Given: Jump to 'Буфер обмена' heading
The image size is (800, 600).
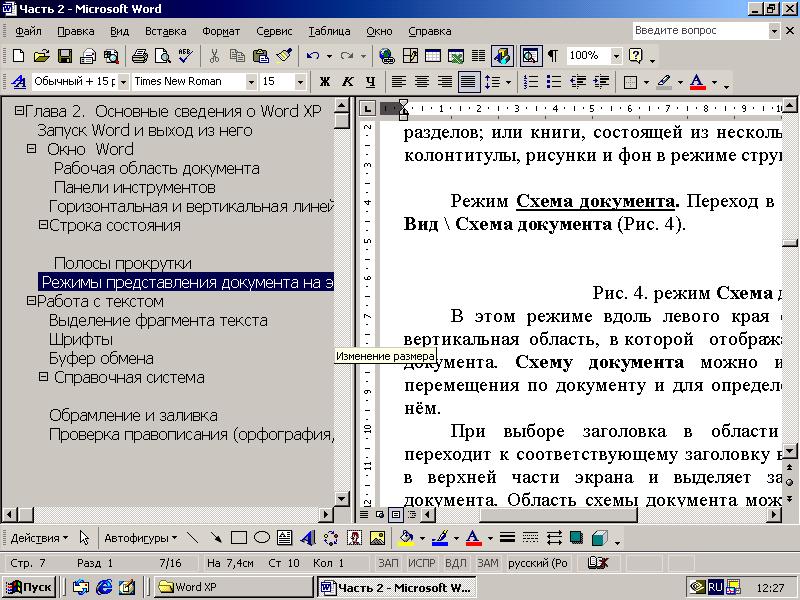Looking at the screenshot, I should tap(101, 358).
